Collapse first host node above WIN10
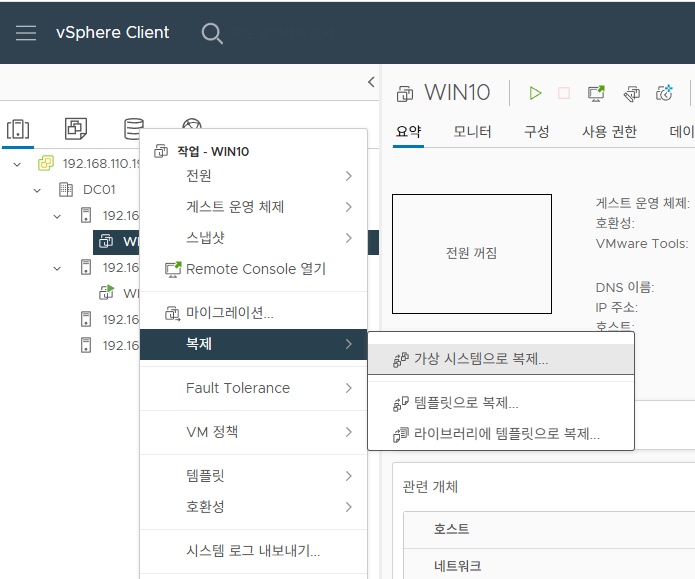This screenshot has width=695, height=579. pyautogui.click(x=57, y=216)
